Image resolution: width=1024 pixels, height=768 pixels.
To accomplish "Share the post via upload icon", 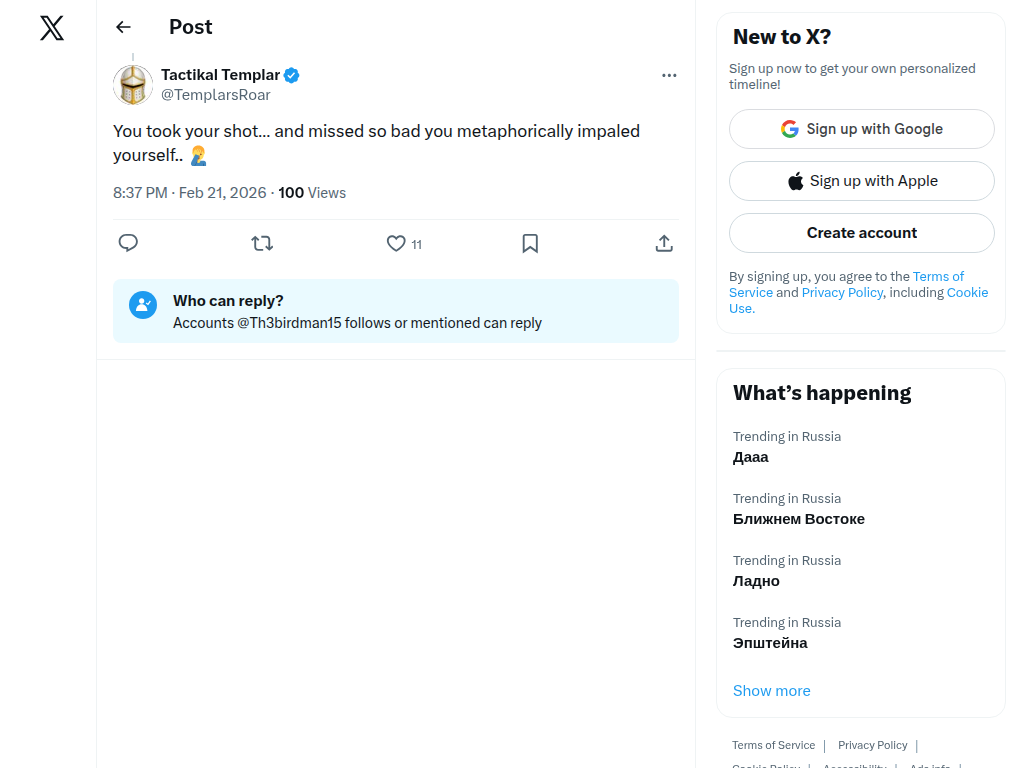I will coord(664,243).
